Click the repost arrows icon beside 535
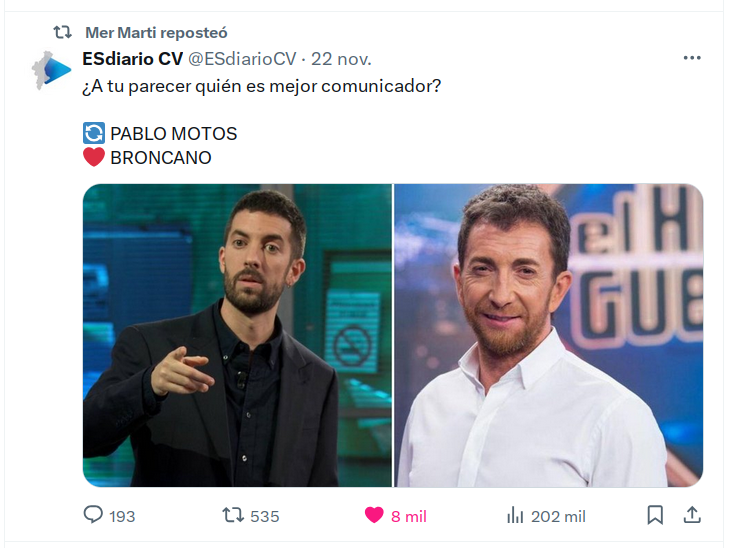Viewport: 733px width, 548px height. click(x=233, y=515)
